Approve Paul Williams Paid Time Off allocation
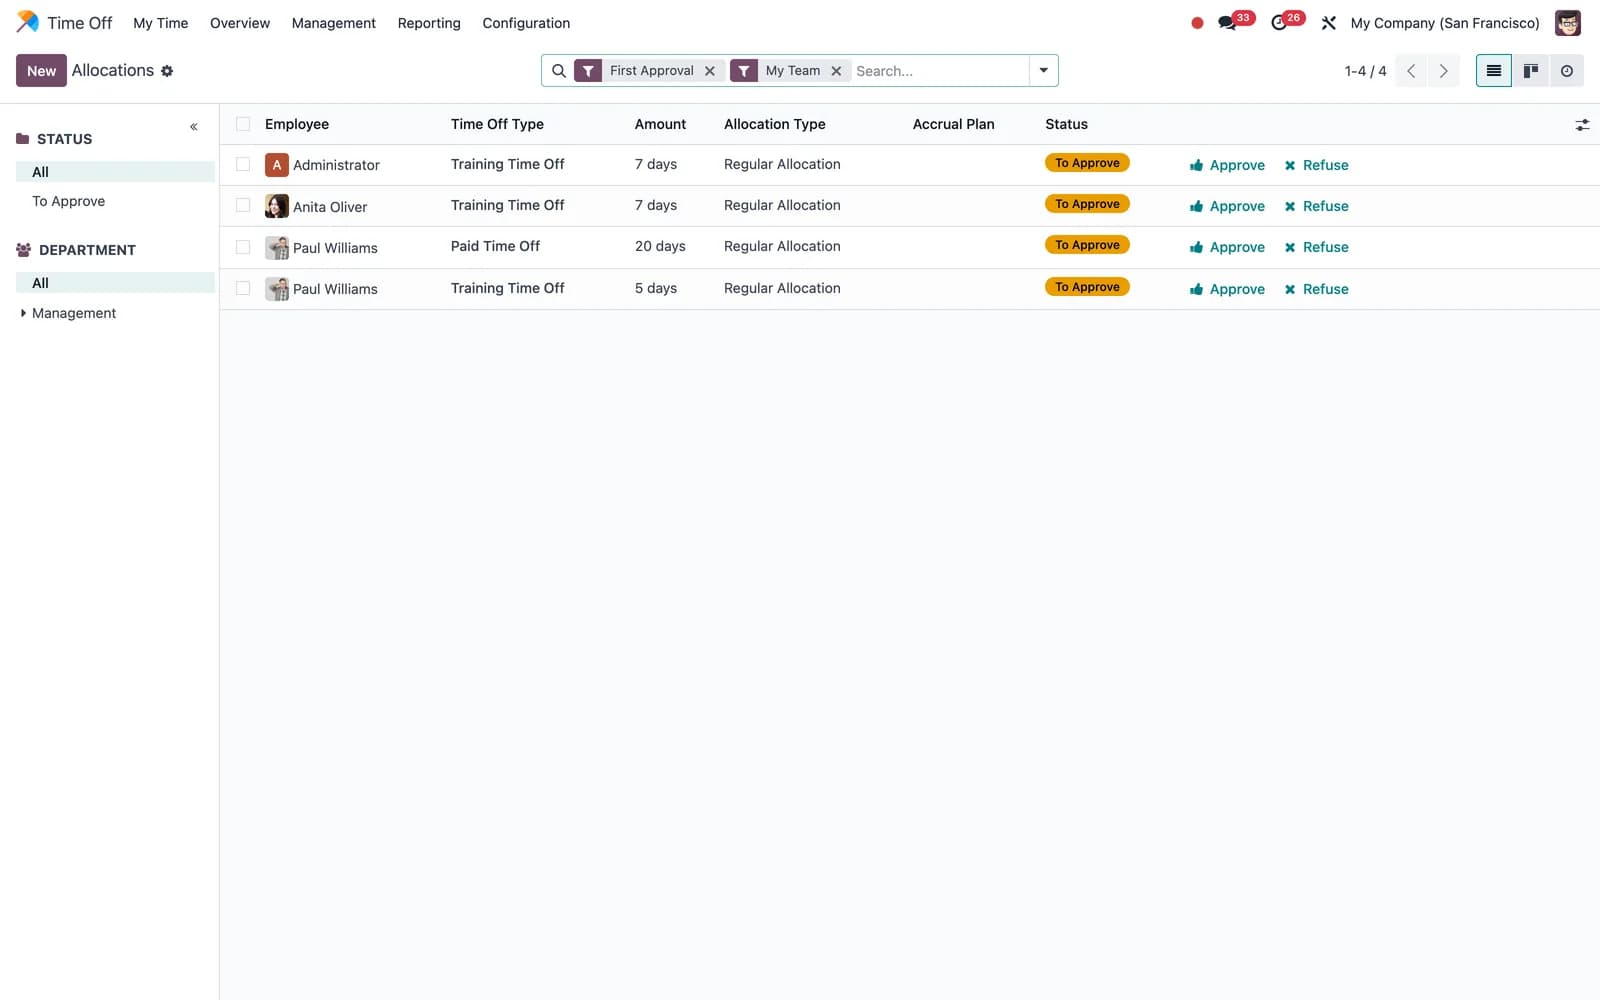Screen dimensions: 1600x1000 1227,247
